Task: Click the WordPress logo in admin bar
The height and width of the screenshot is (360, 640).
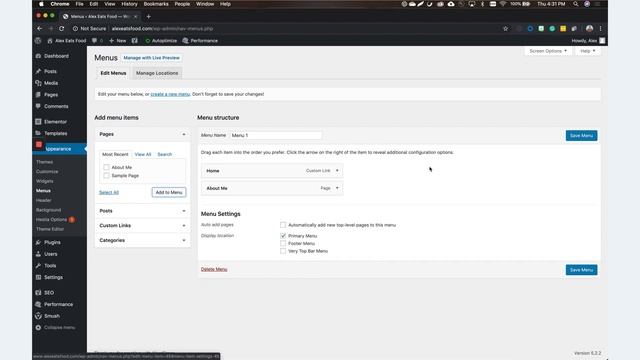Action: (38, 40)
